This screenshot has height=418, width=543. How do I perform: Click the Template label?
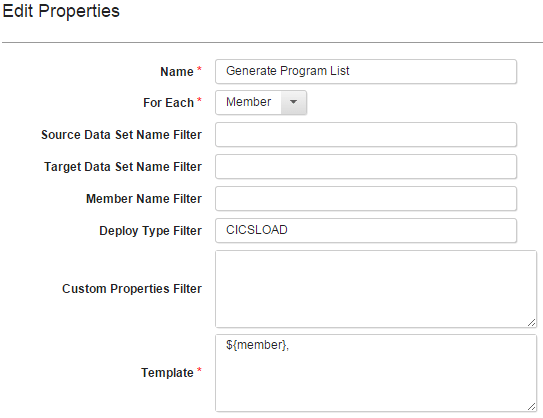(x=167, y=373)
